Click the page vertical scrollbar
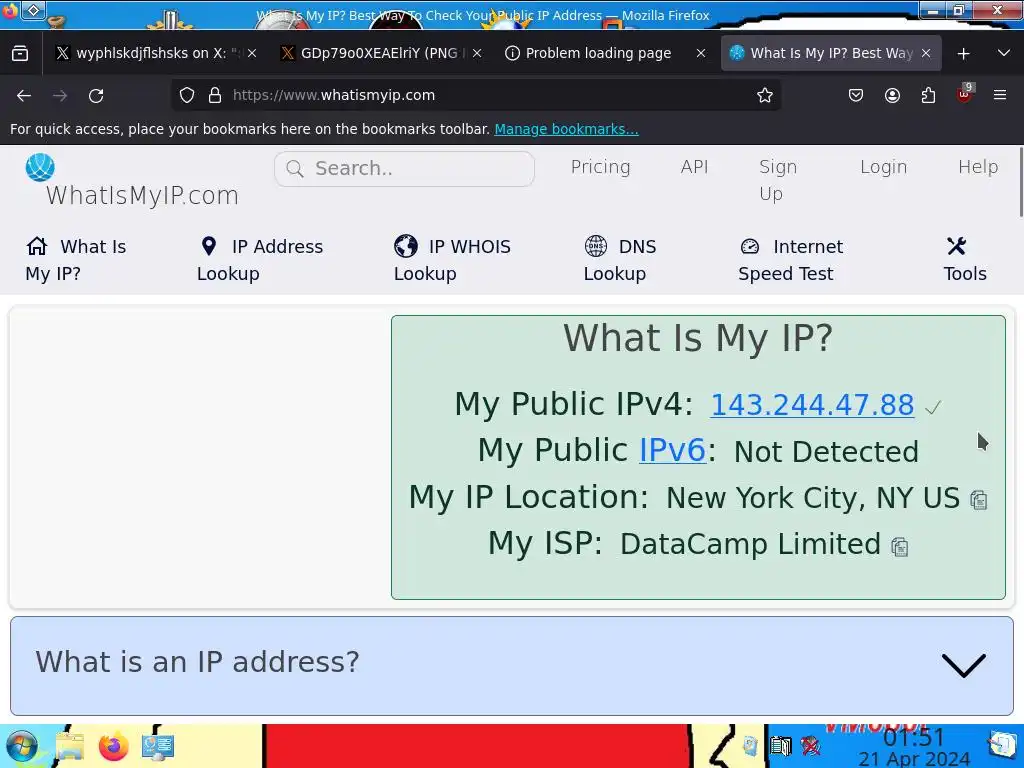Image resolution: width=1024 pixels, height=768 pixels. point(1021,182)
